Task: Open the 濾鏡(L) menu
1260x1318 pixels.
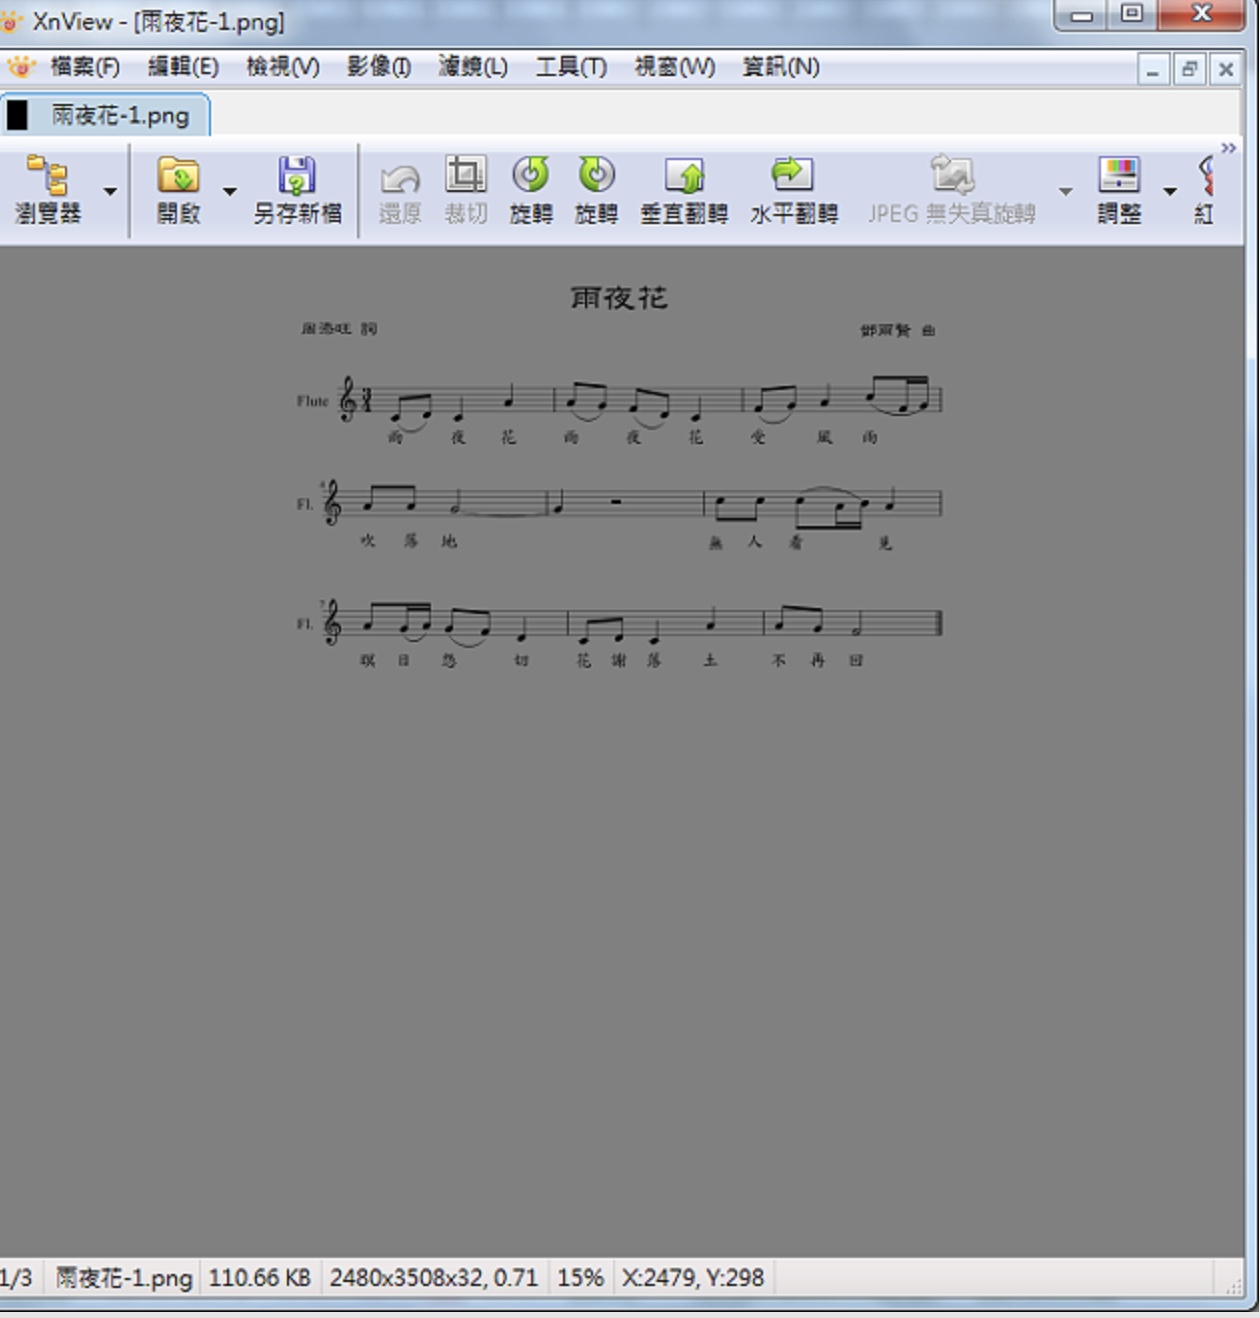Action: tap(473, 67)
